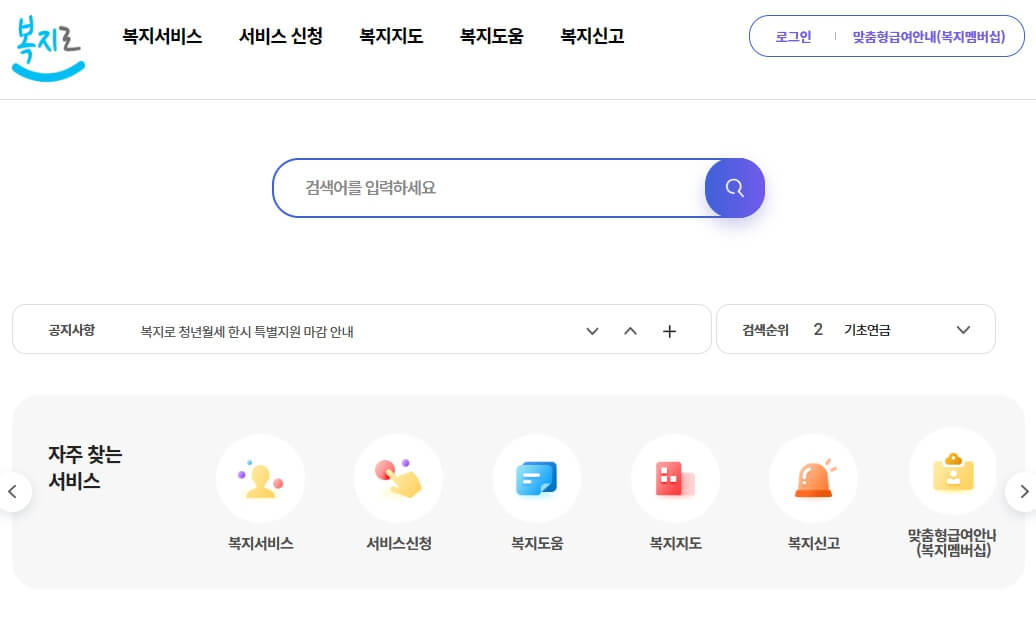This screenshot has width=1036, height=618.
Task: Open 맞춤형급여안내(복지멤버십) clipboard icon
Action: pos(952,478)
